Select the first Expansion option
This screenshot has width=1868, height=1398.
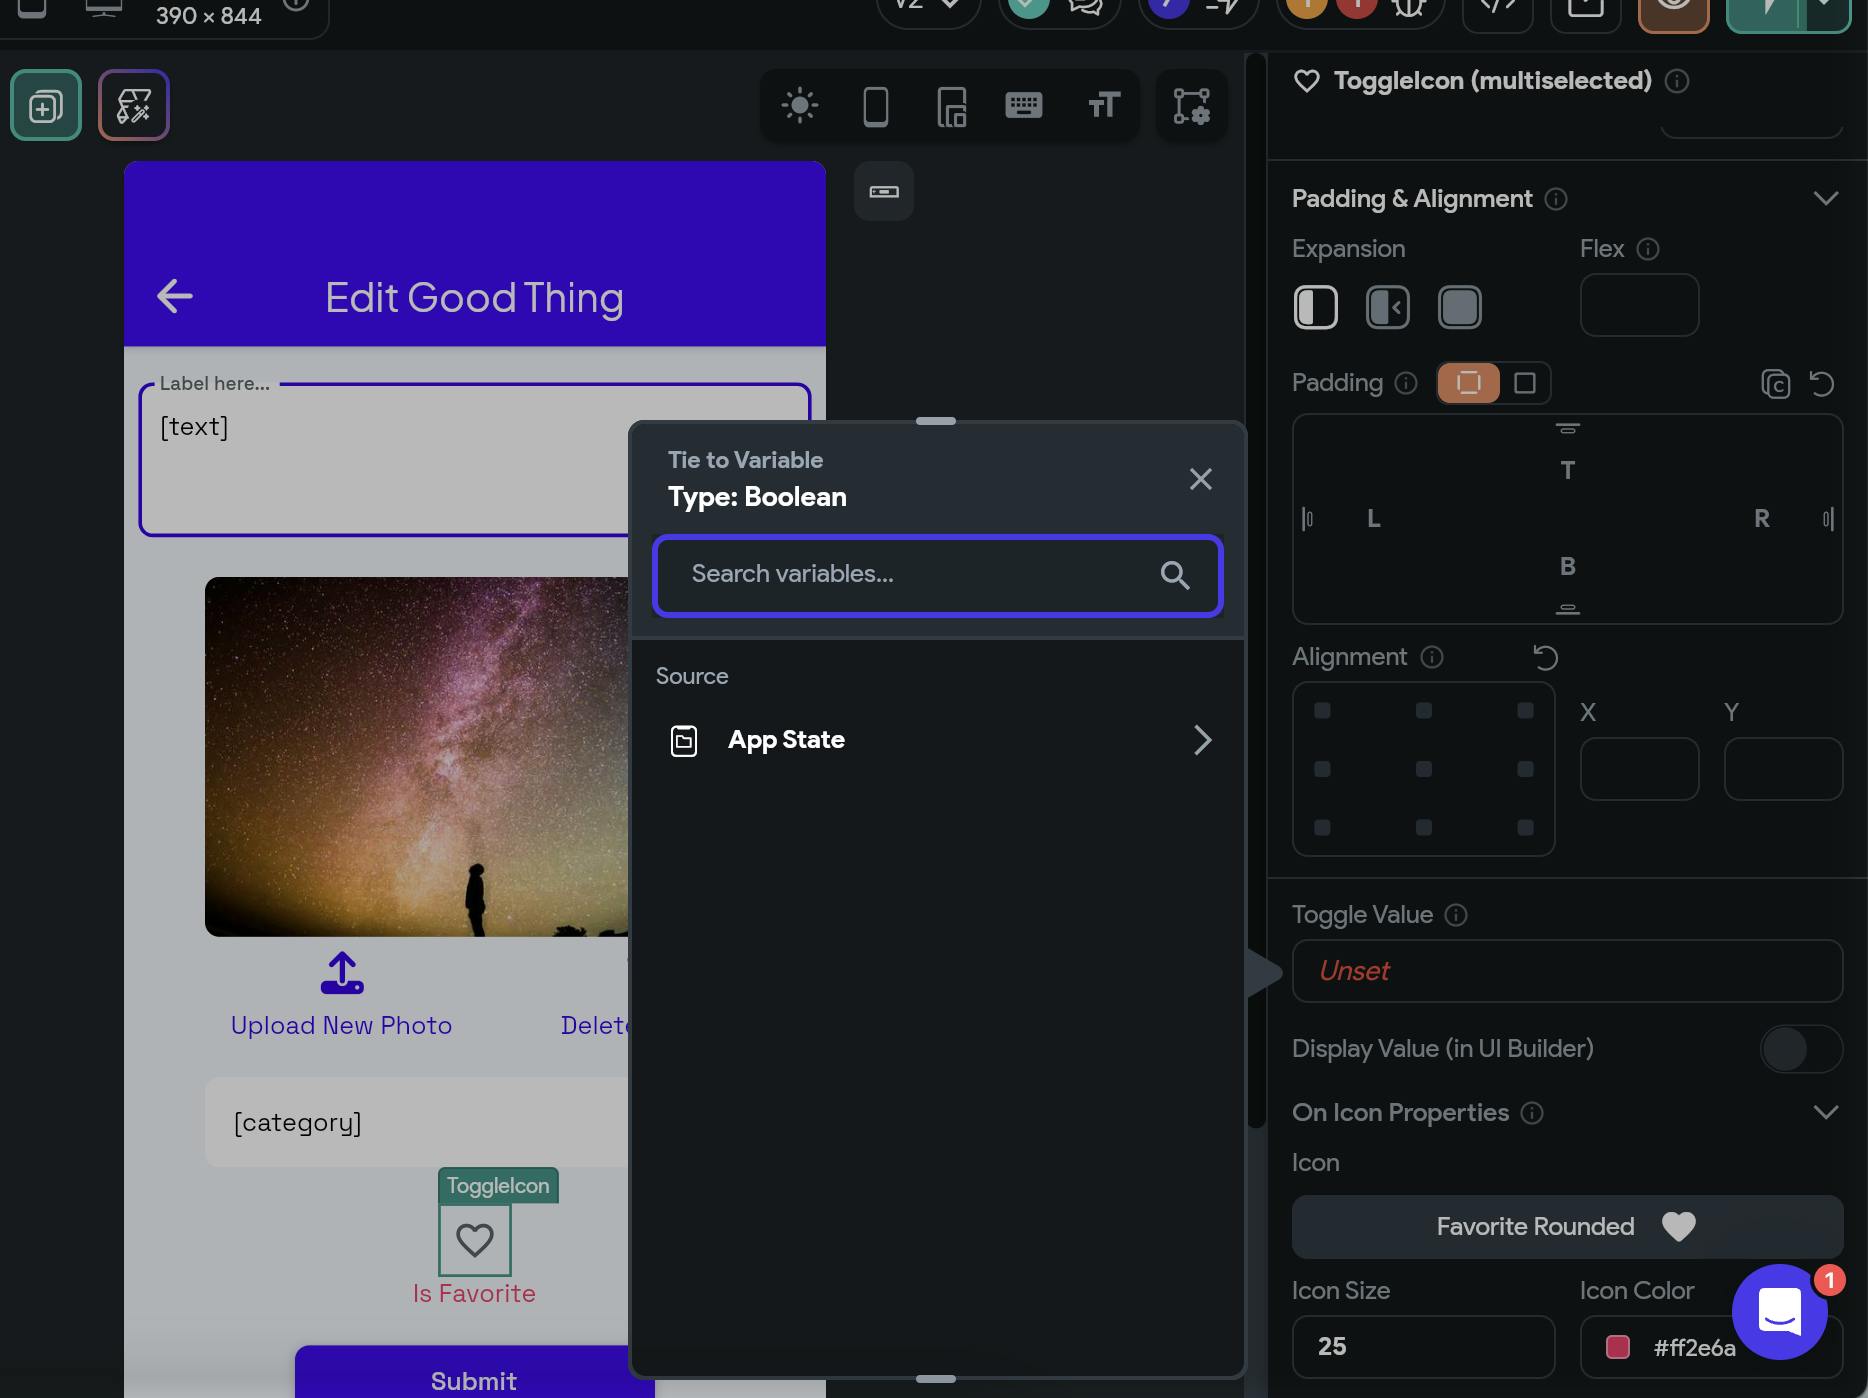1316,307
